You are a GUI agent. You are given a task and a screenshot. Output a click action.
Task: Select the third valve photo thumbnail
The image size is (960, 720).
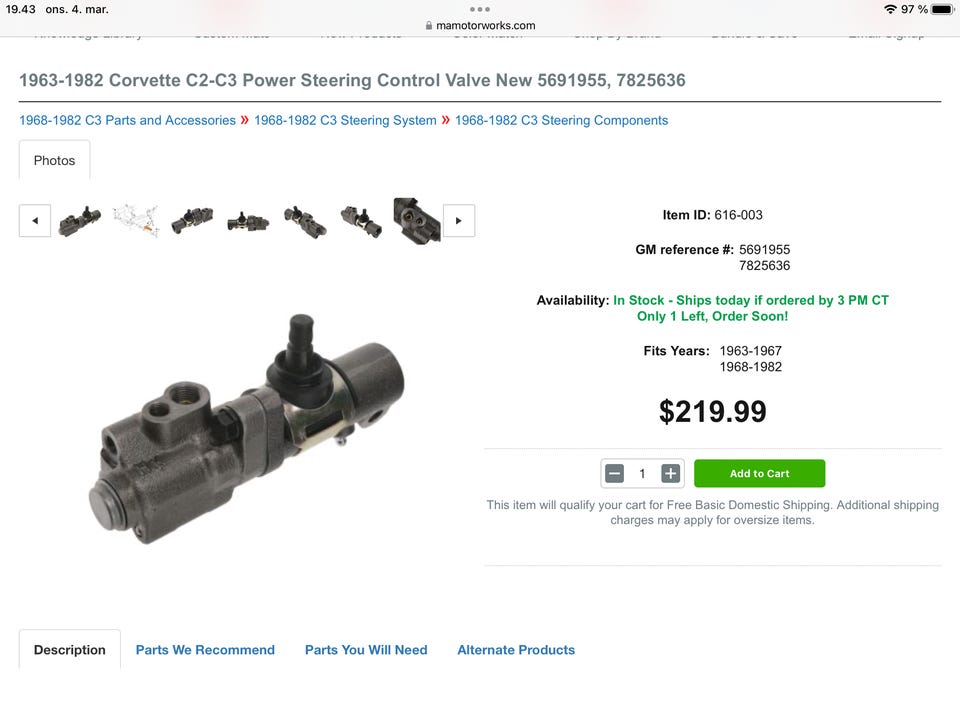[x=192, y=220]
